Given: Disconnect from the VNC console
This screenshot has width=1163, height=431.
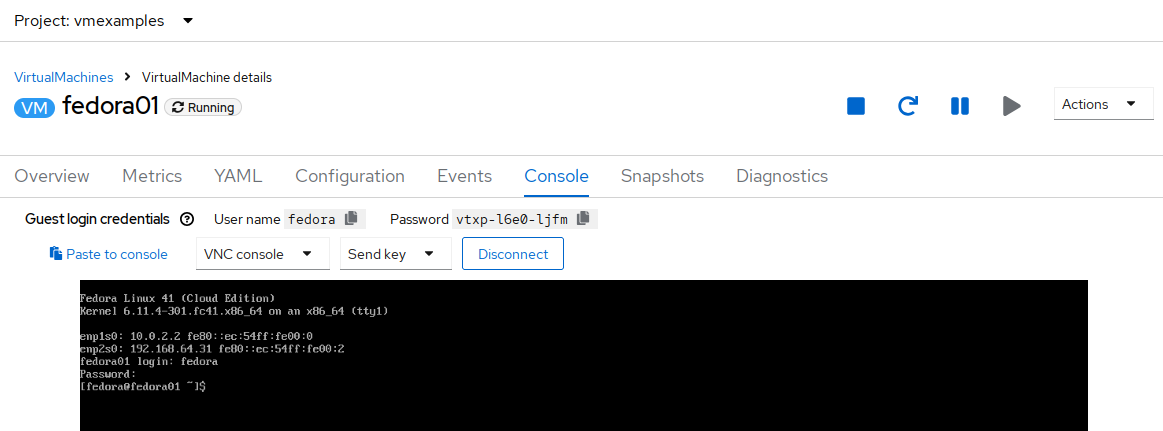Looking at the screenshot, I should (513, 254).
